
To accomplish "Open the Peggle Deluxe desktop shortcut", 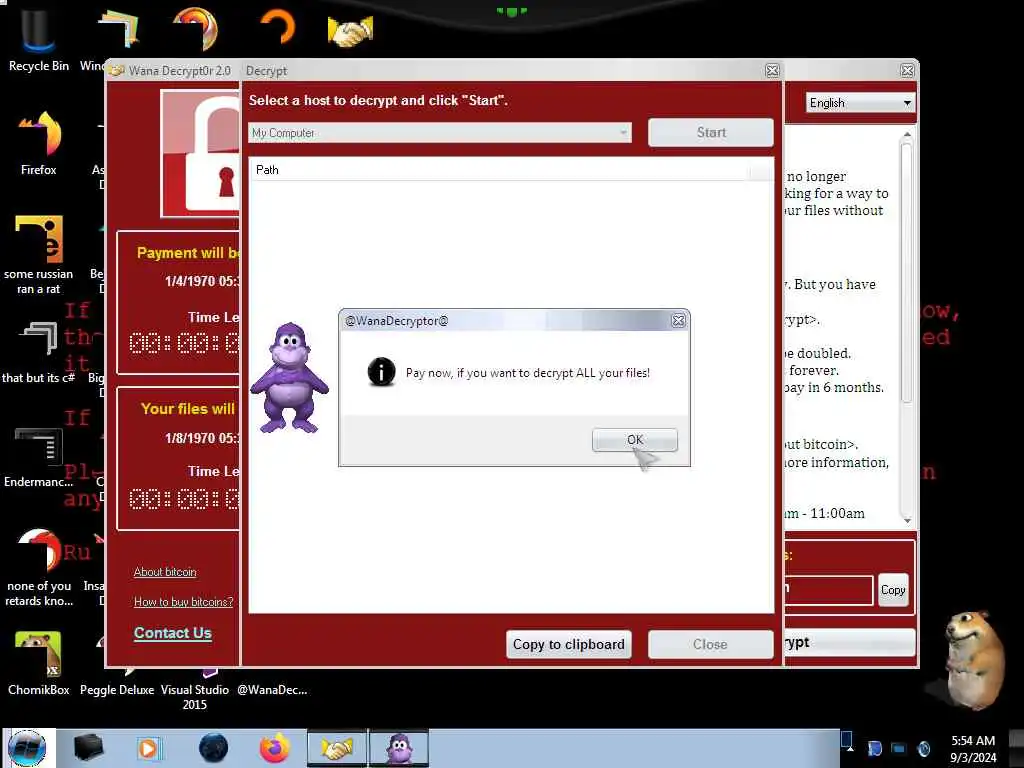I will tap(117, 690).
